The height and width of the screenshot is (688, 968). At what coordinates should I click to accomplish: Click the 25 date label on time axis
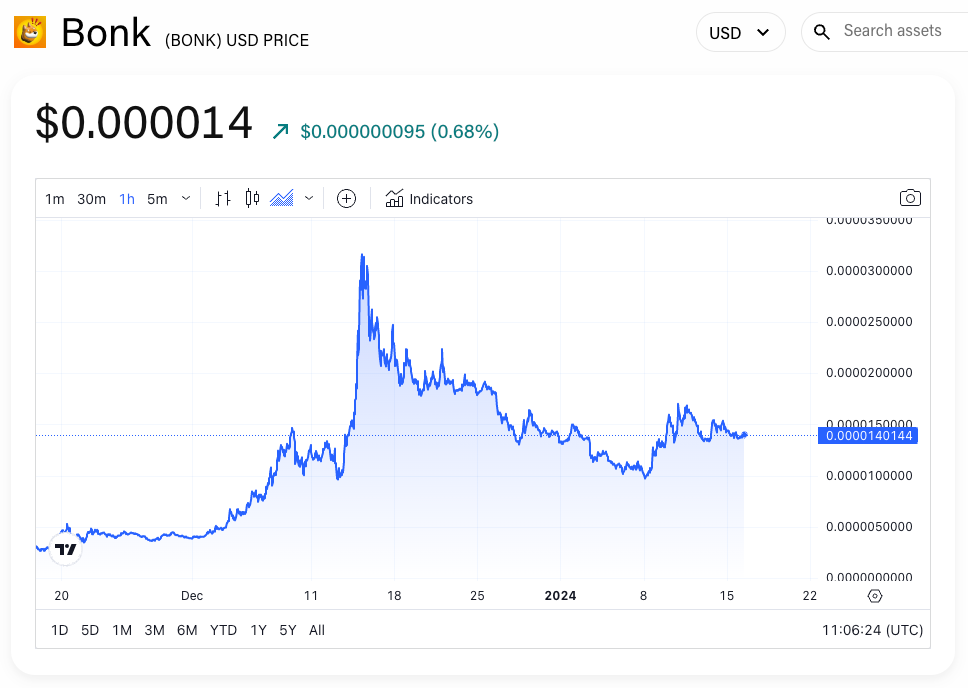477,596
